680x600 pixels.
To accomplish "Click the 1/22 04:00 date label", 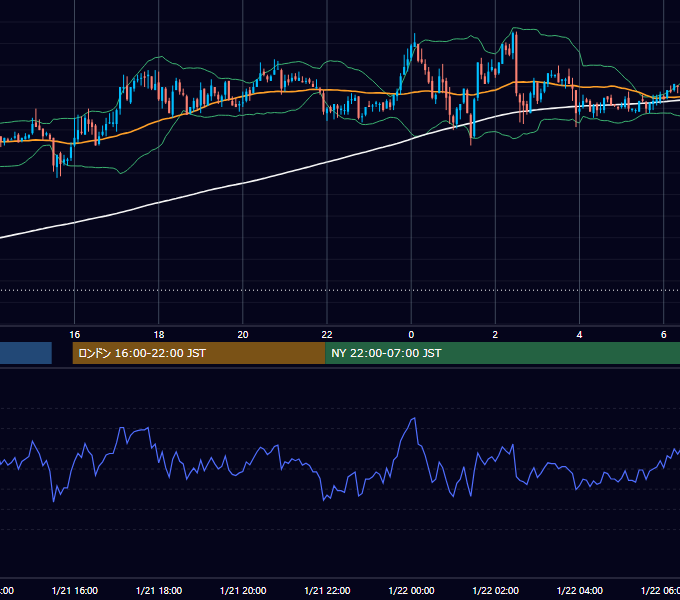I will 579,590.
